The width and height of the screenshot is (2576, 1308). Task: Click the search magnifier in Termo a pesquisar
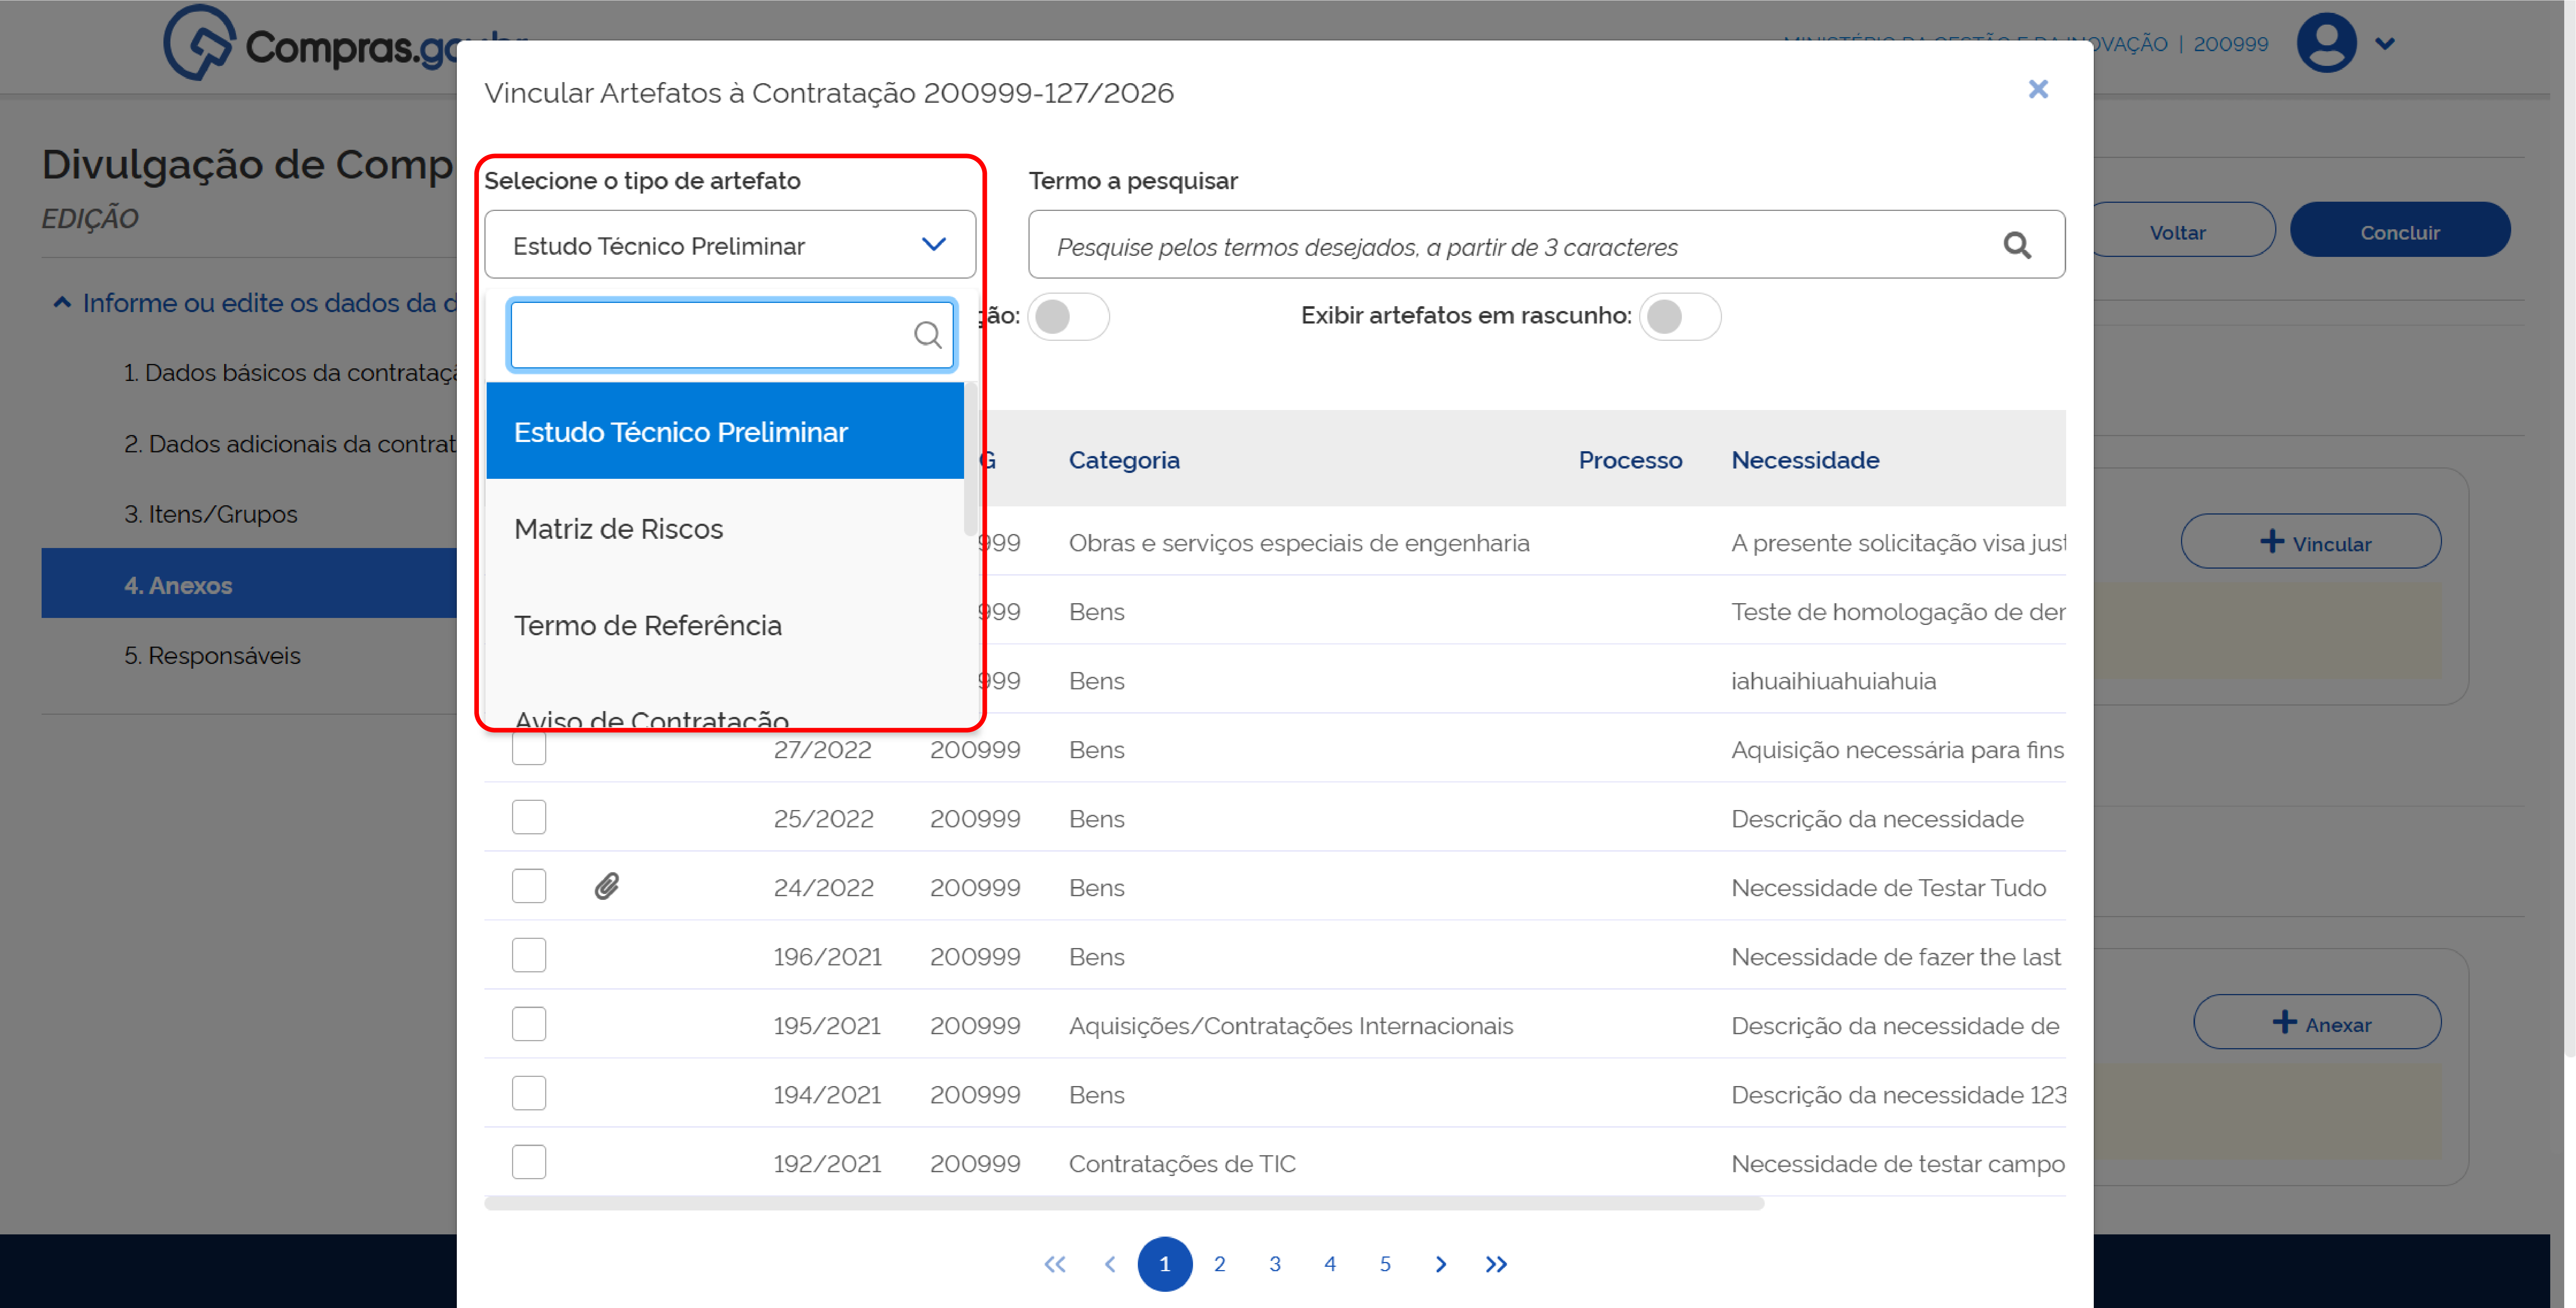2017,245
